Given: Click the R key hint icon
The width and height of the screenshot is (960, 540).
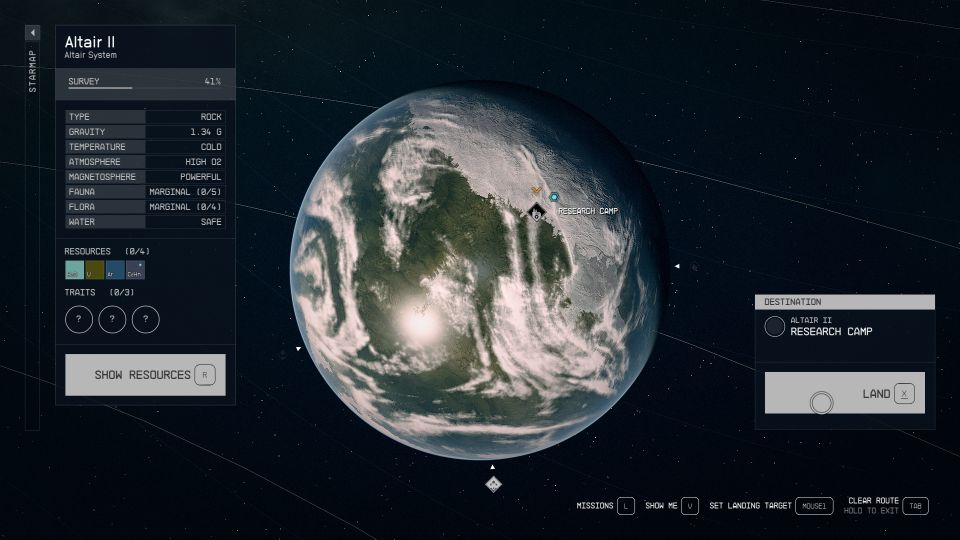Looking at the screenshot, I should [x=205, y=375].
